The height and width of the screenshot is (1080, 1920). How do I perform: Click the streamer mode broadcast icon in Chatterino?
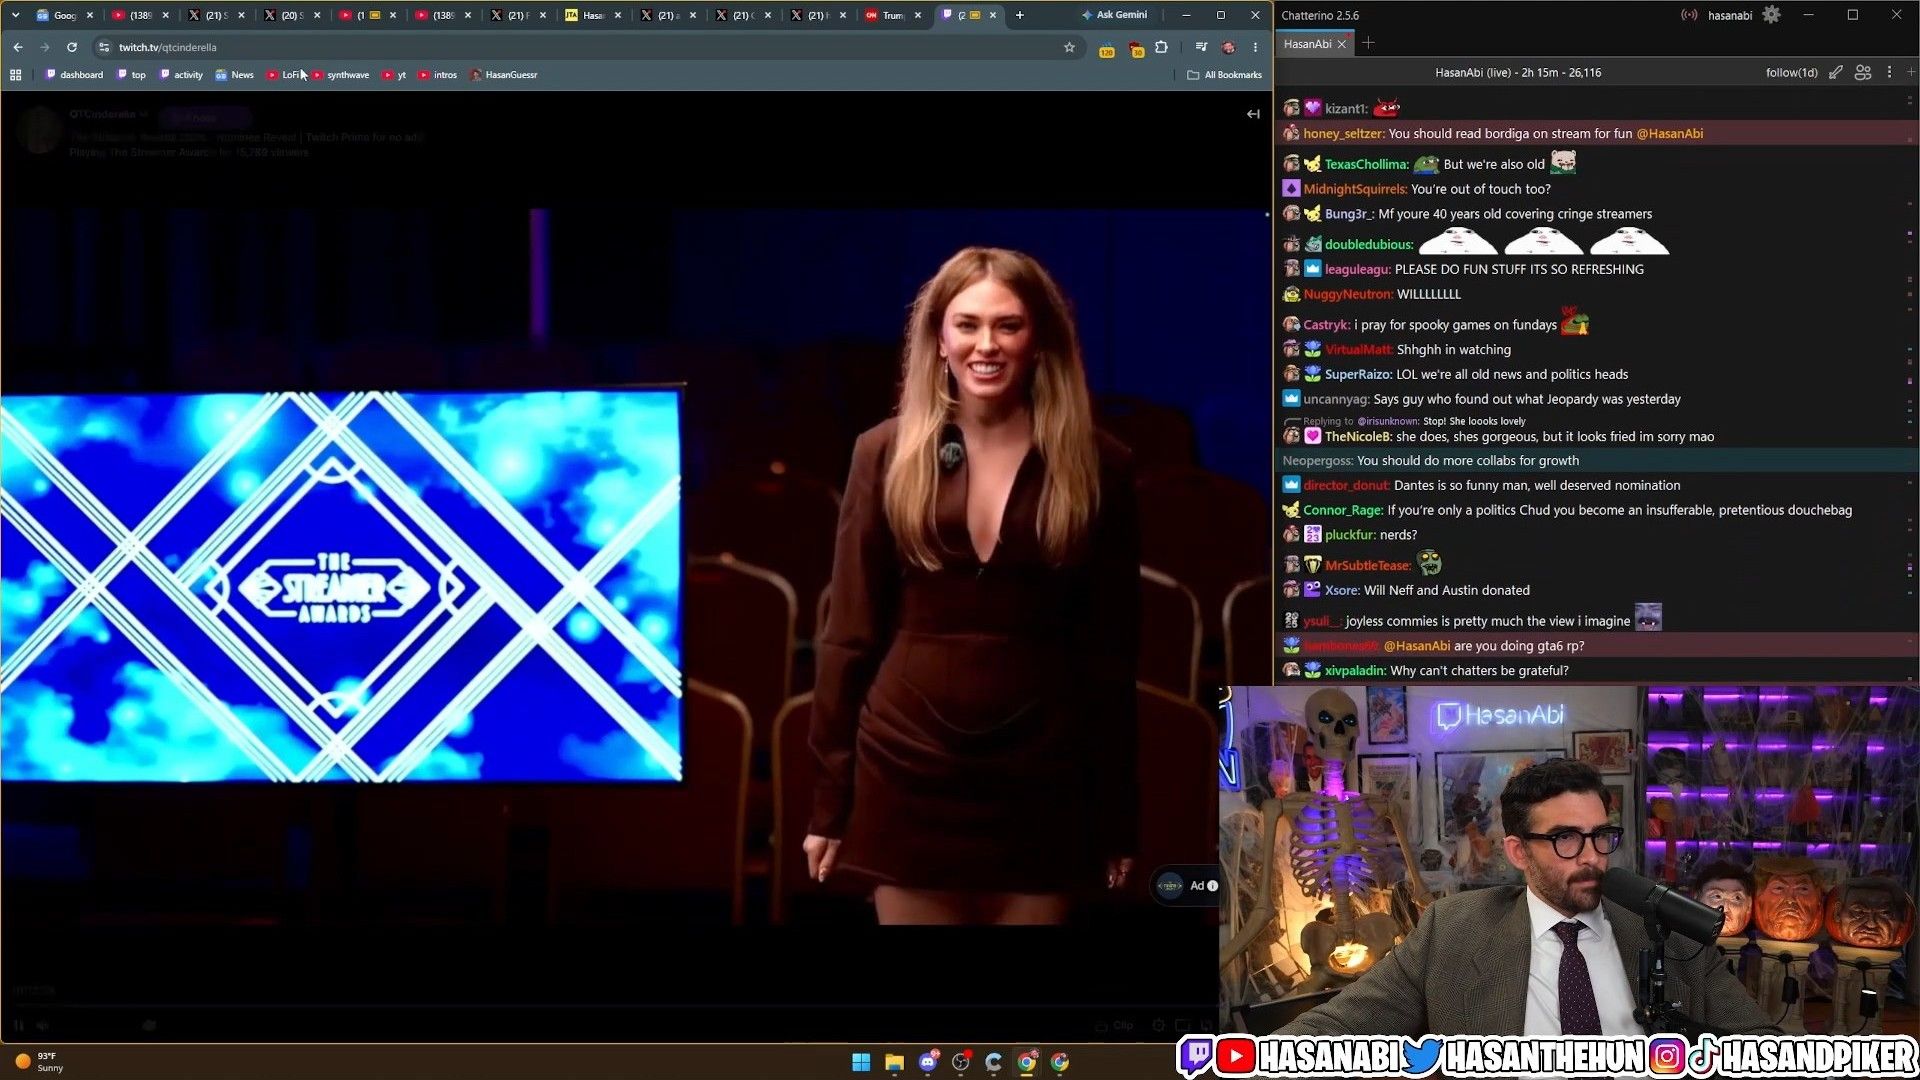point(1689,15)
